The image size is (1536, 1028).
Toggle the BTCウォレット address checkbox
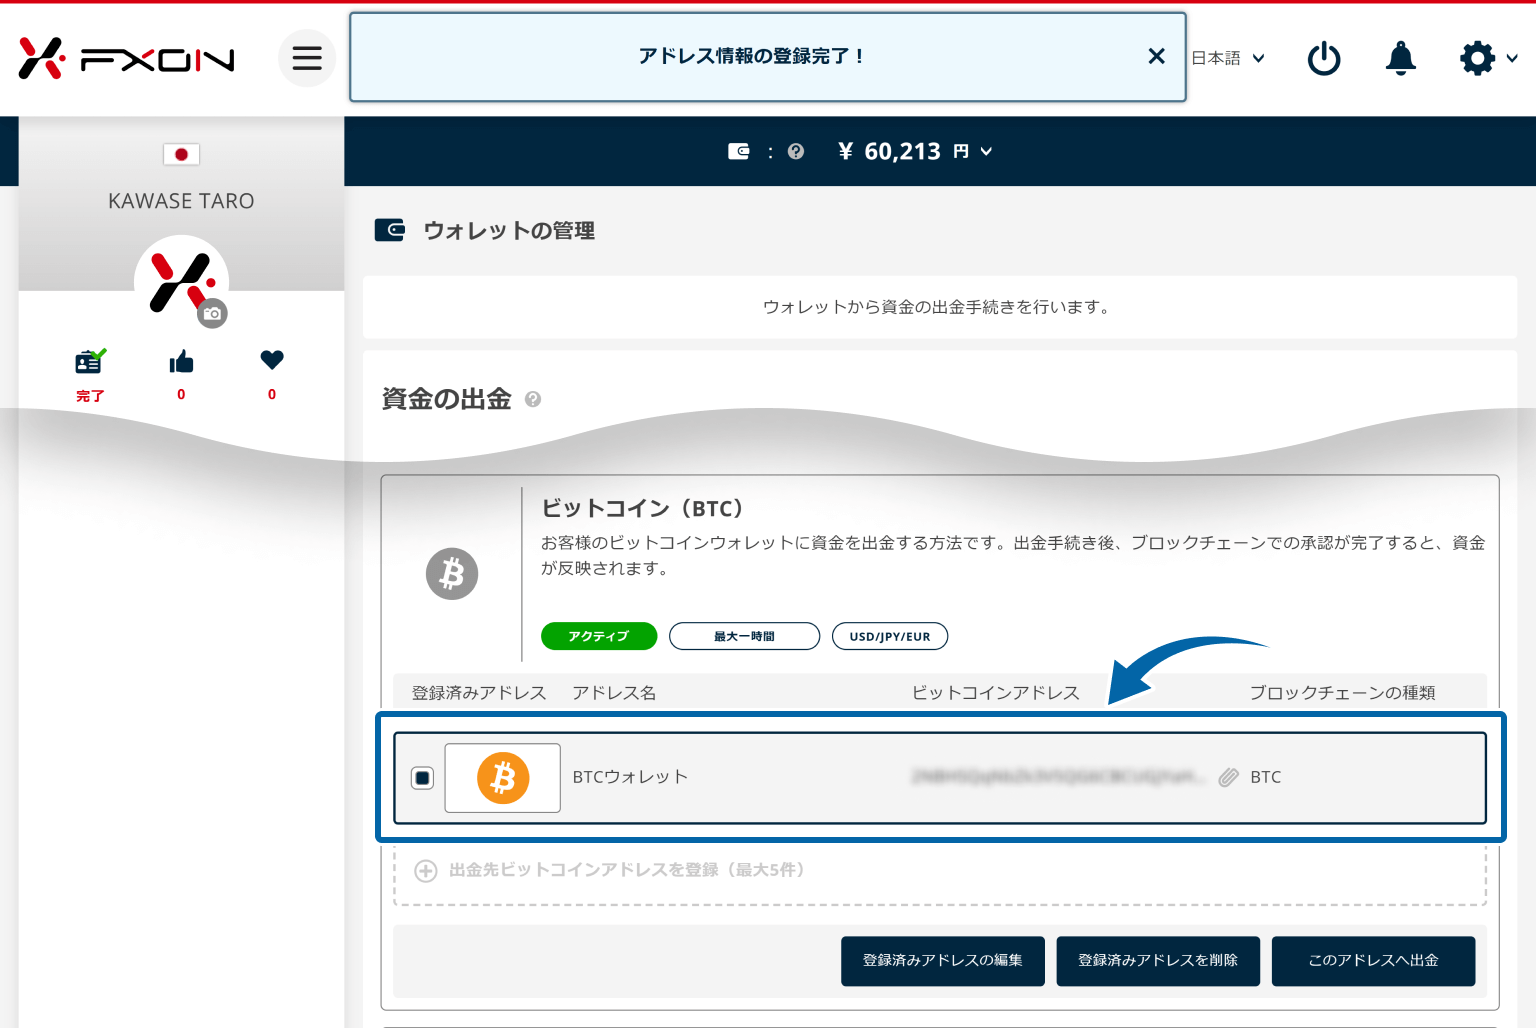pos(422,778)
